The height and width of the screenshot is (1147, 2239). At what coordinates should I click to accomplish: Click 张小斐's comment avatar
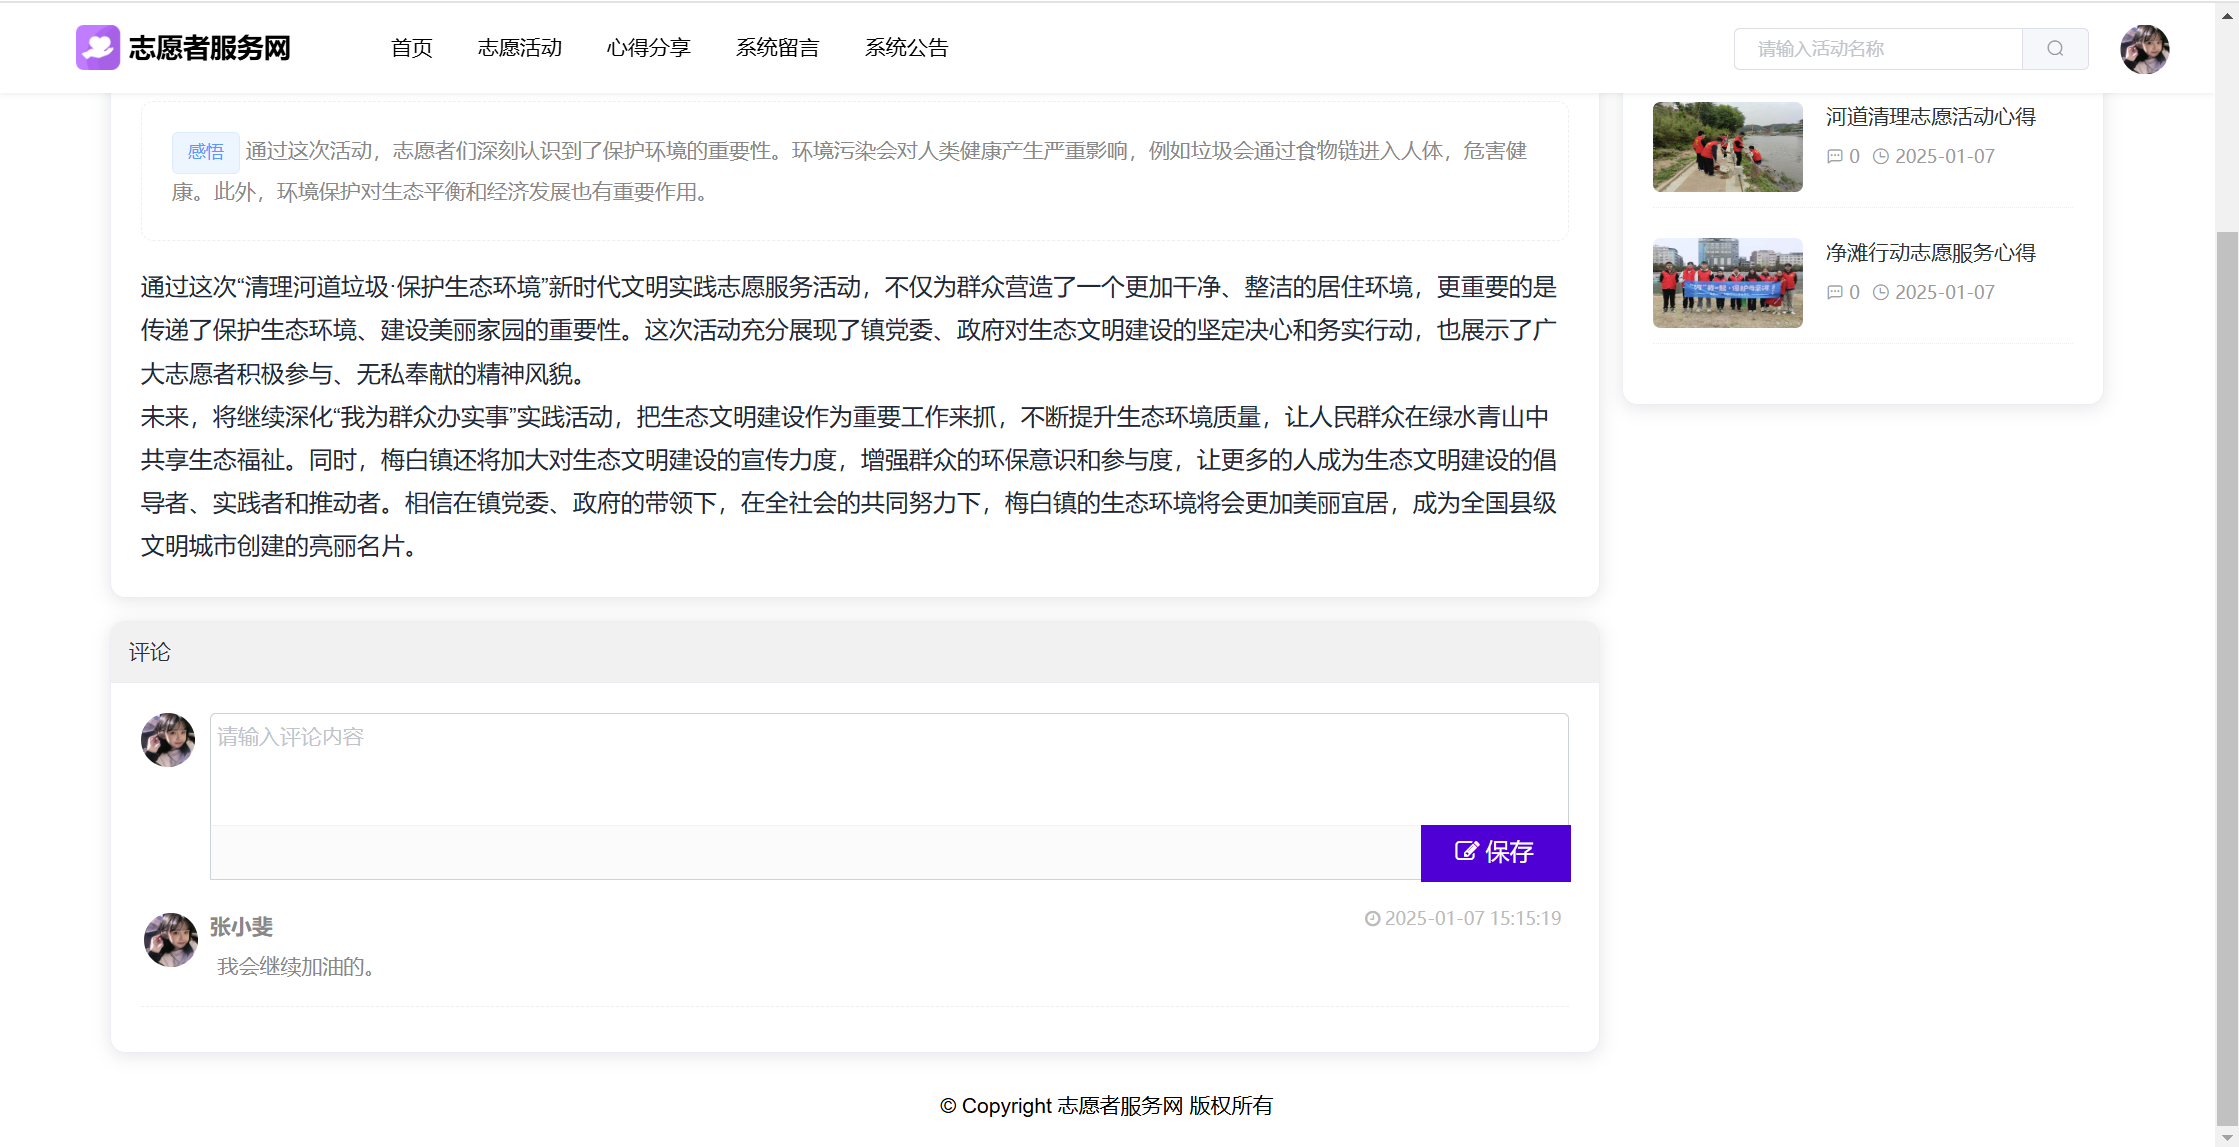(171, 939)
